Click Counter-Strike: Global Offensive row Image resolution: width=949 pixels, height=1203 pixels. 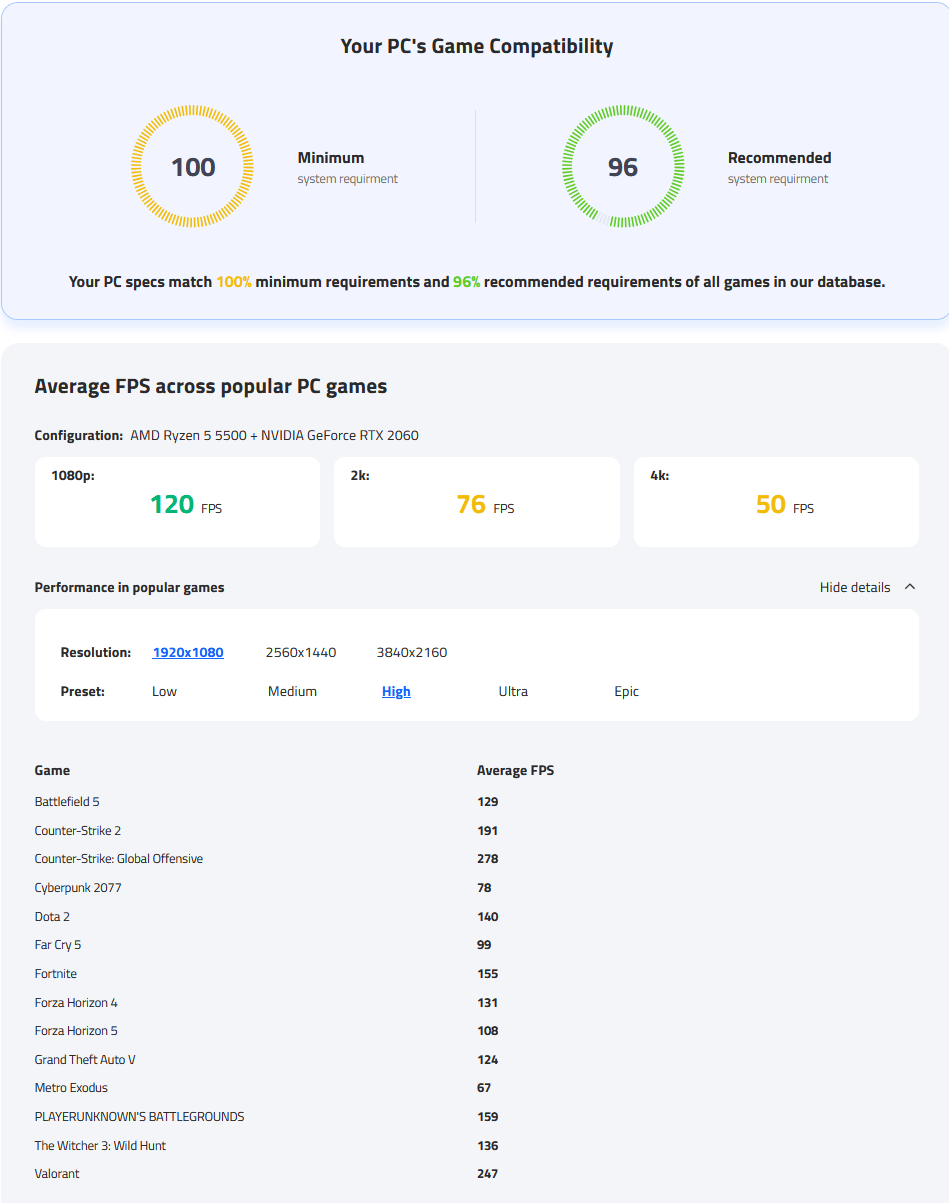[x=476, y=859]
